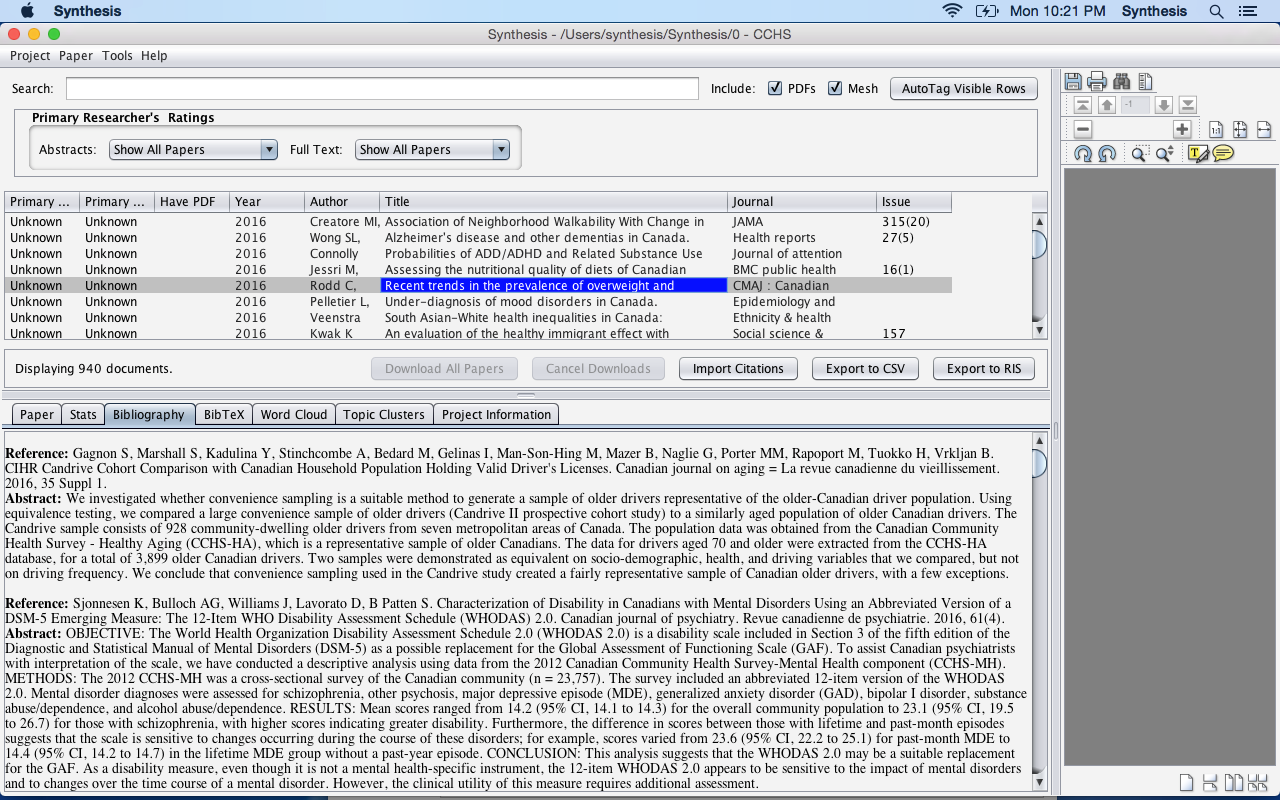The image size is (1280, 800).
Task: Fit PDF to window width
Action: click(1264, 129)
